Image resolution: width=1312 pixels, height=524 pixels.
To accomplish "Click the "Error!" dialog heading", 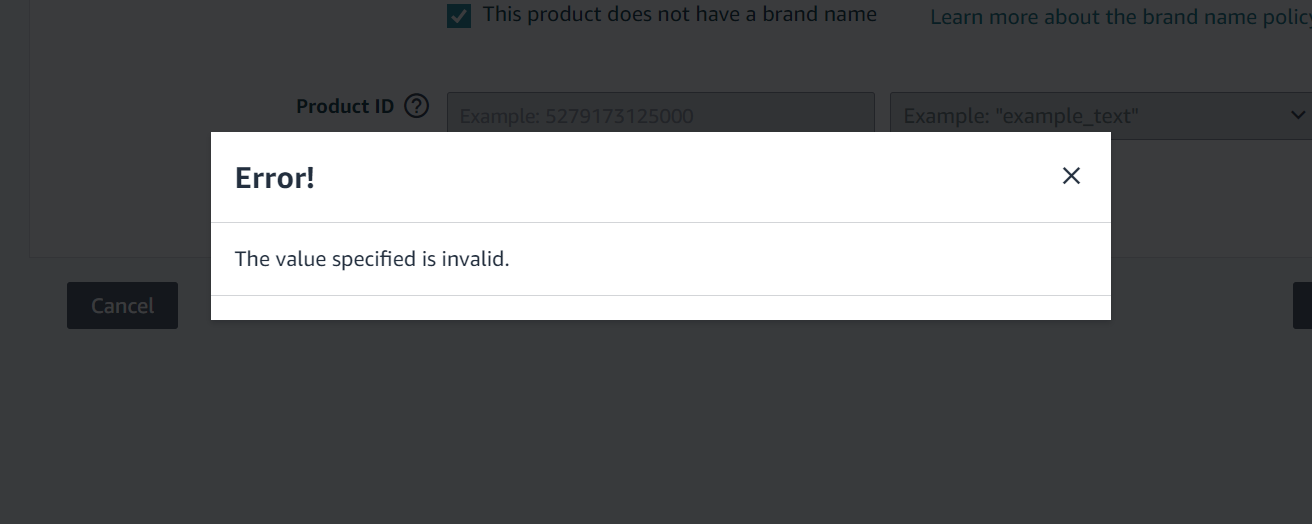I will tap(275, 178).
